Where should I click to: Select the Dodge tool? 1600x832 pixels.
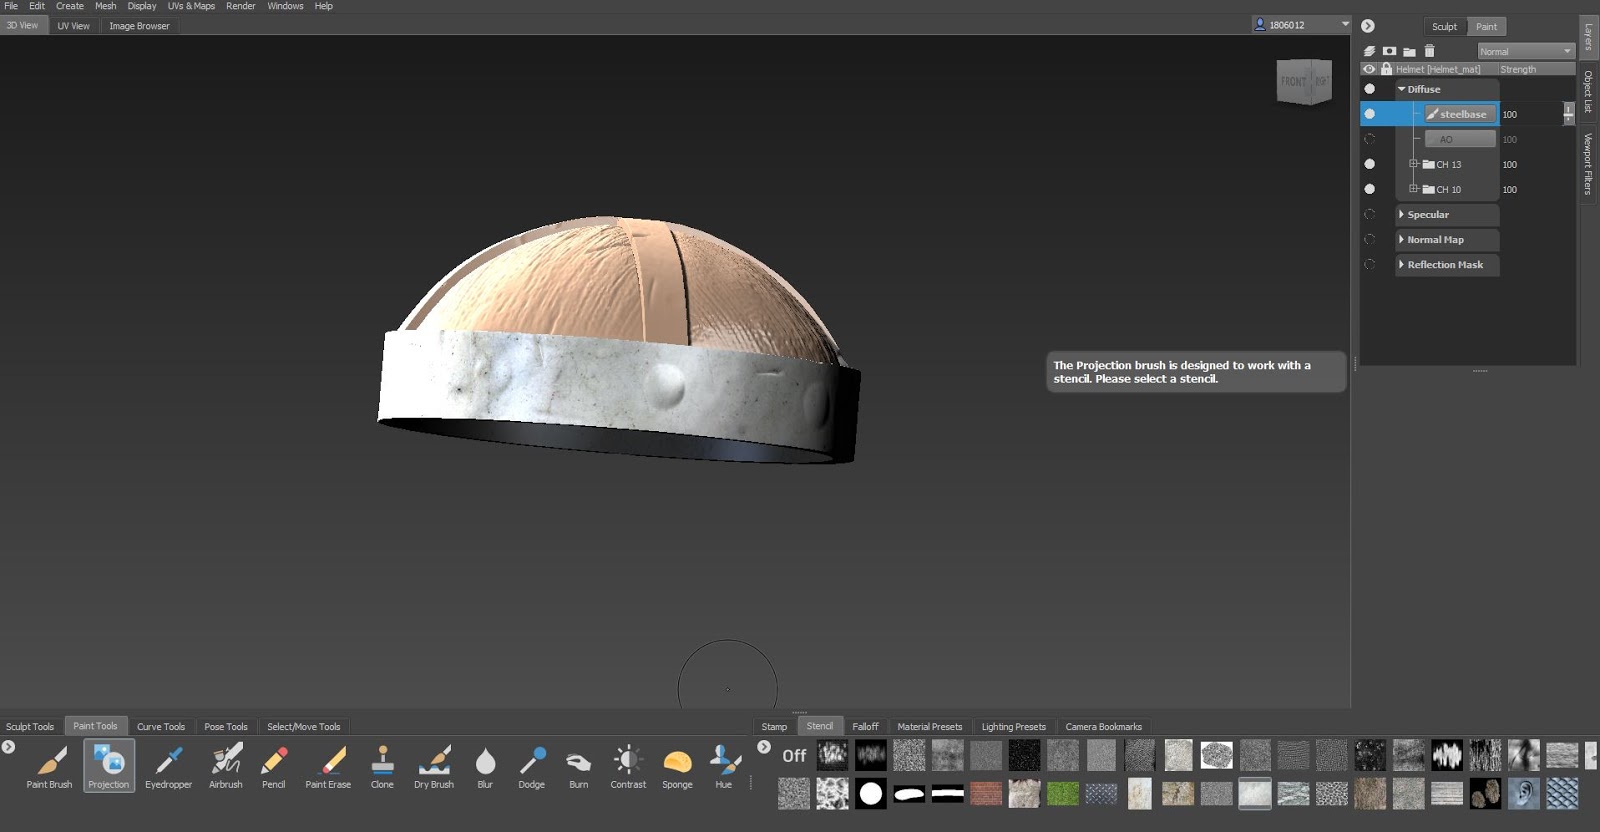coord(532,767)
